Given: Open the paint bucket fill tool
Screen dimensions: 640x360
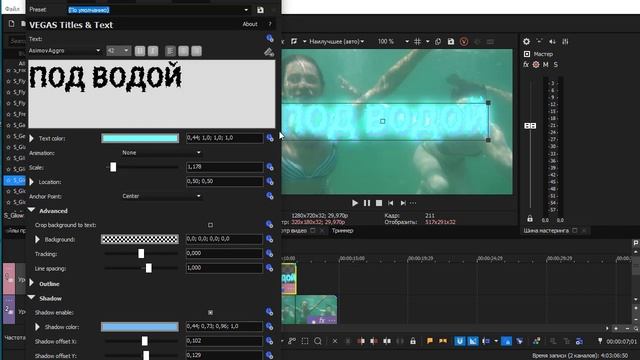Looking at the screenshot, I should point(269,52).
